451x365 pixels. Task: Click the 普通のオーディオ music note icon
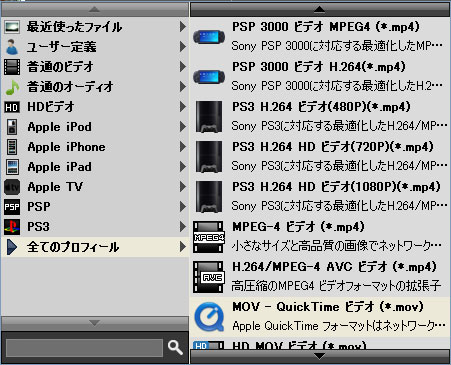pyautogui.click(x=12, y=87)
